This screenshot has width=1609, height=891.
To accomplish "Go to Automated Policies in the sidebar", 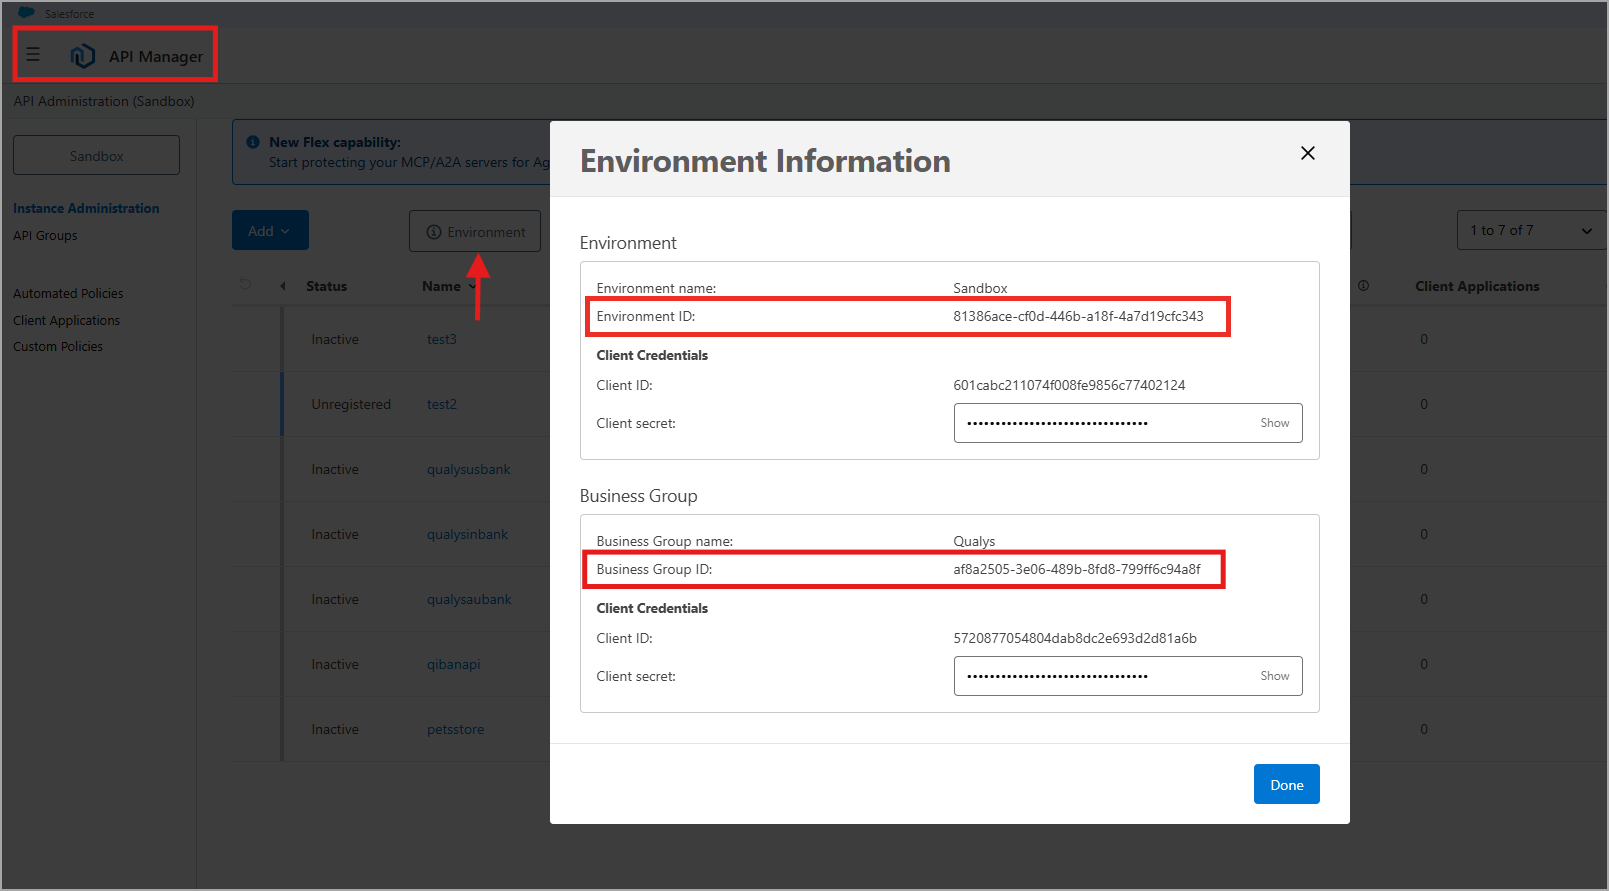I will (68, 294).
